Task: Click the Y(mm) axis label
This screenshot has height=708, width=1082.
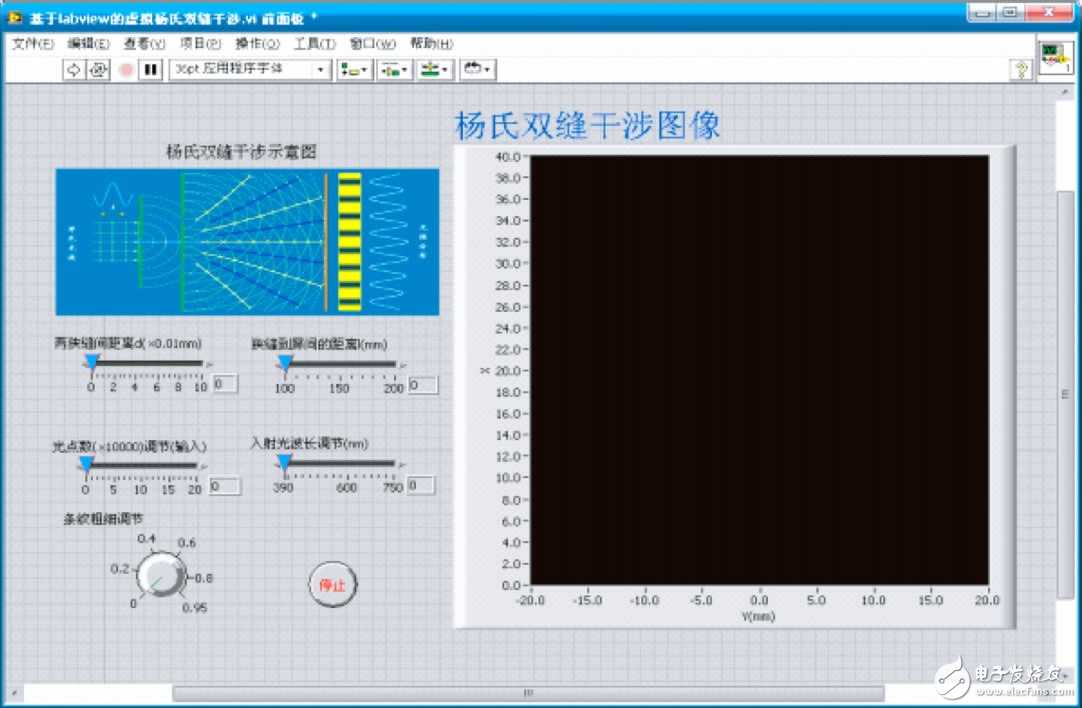Action: (x=758, y=616)
